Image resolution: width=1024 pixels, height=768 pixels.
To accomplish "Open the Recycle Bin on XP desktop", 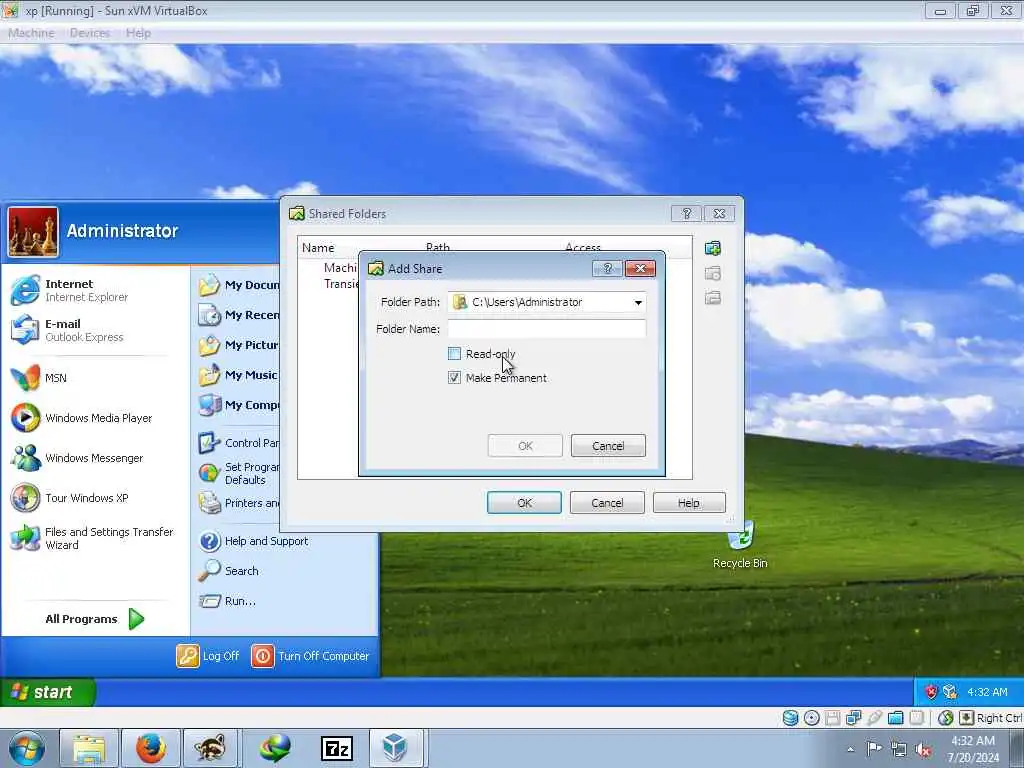I will [x=740, y=545].
